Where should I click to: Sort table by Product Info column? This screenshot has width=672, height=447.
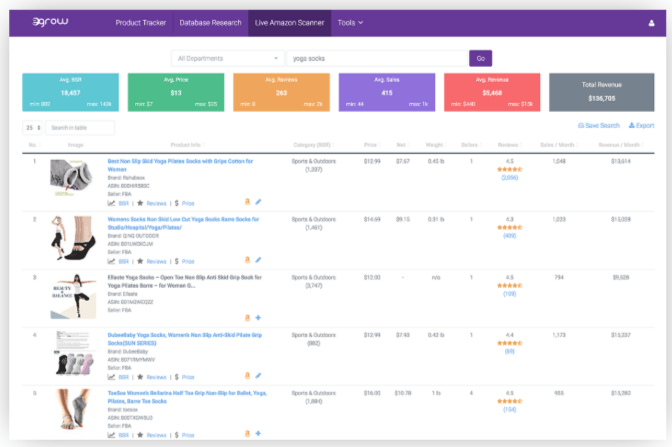coord(187,145)
